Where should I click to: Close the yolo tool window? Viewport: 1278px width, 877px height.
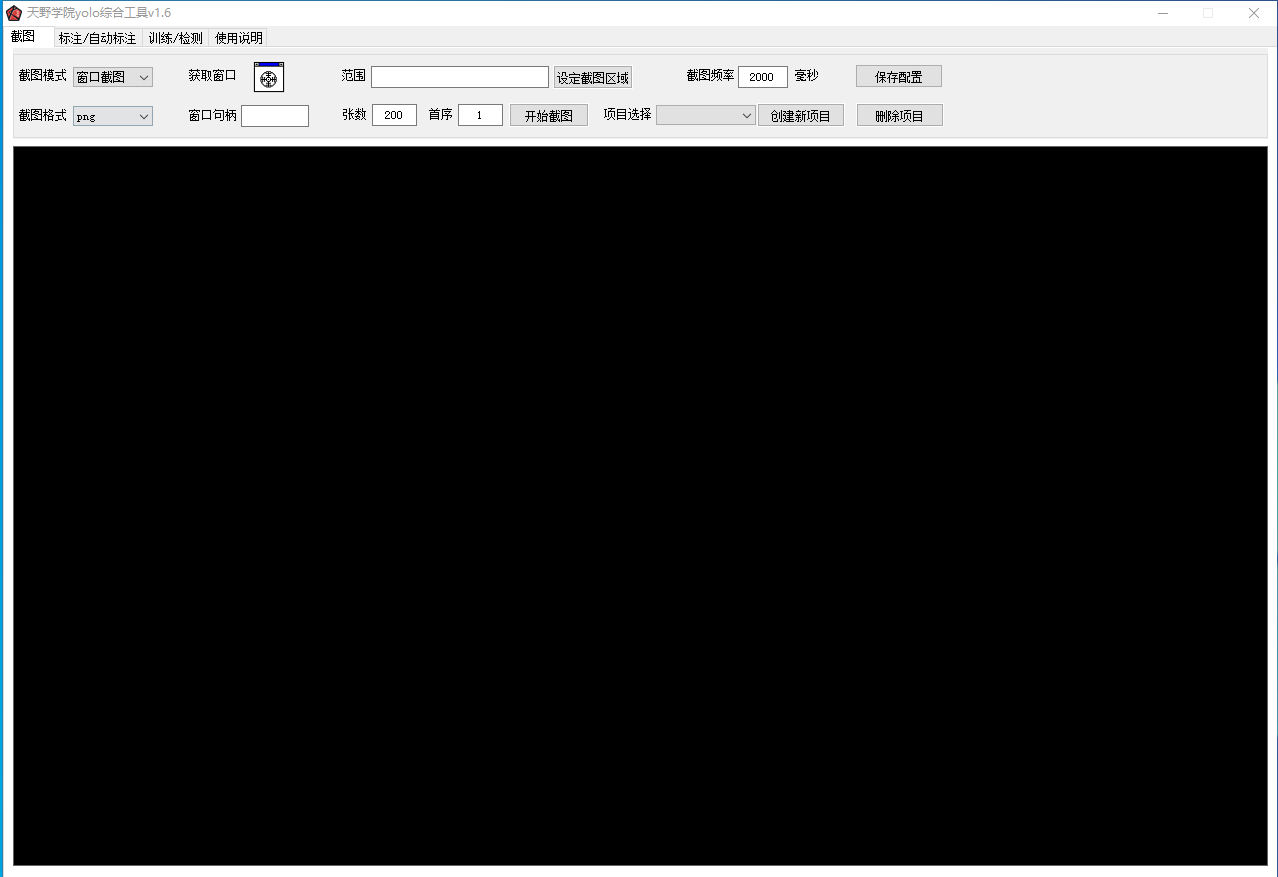tap(1254, 13)
